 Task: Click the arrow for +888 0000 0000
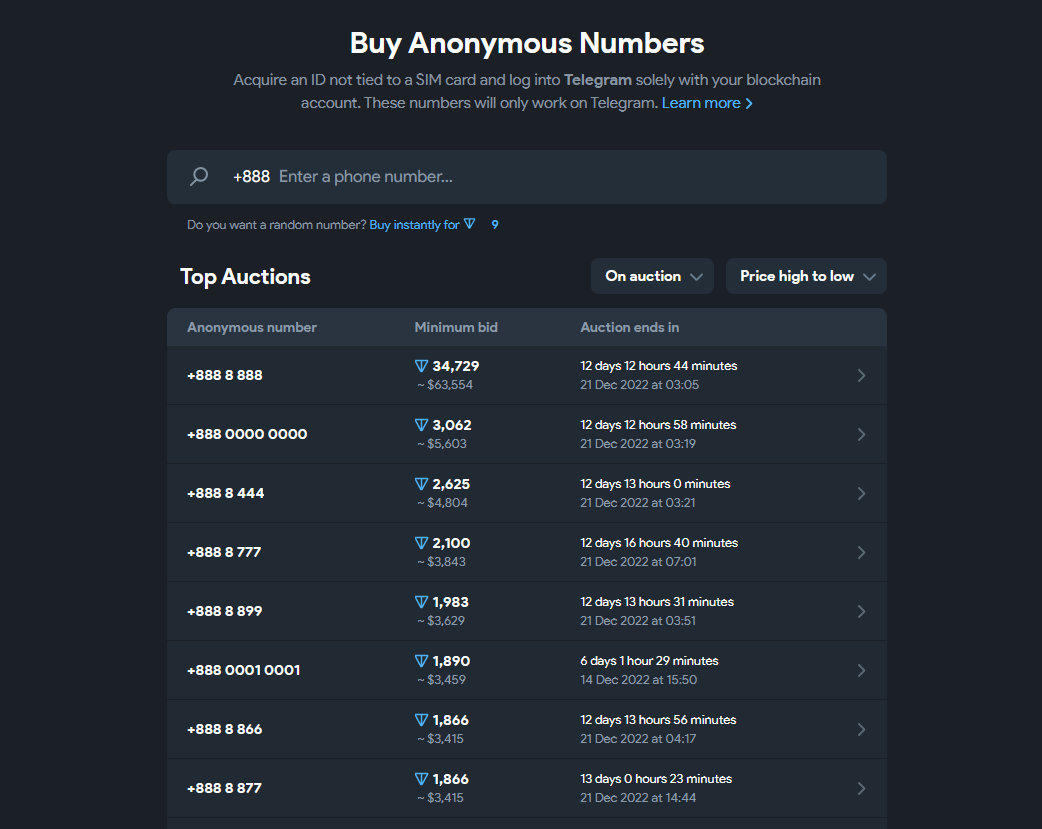tap(861, 435)
